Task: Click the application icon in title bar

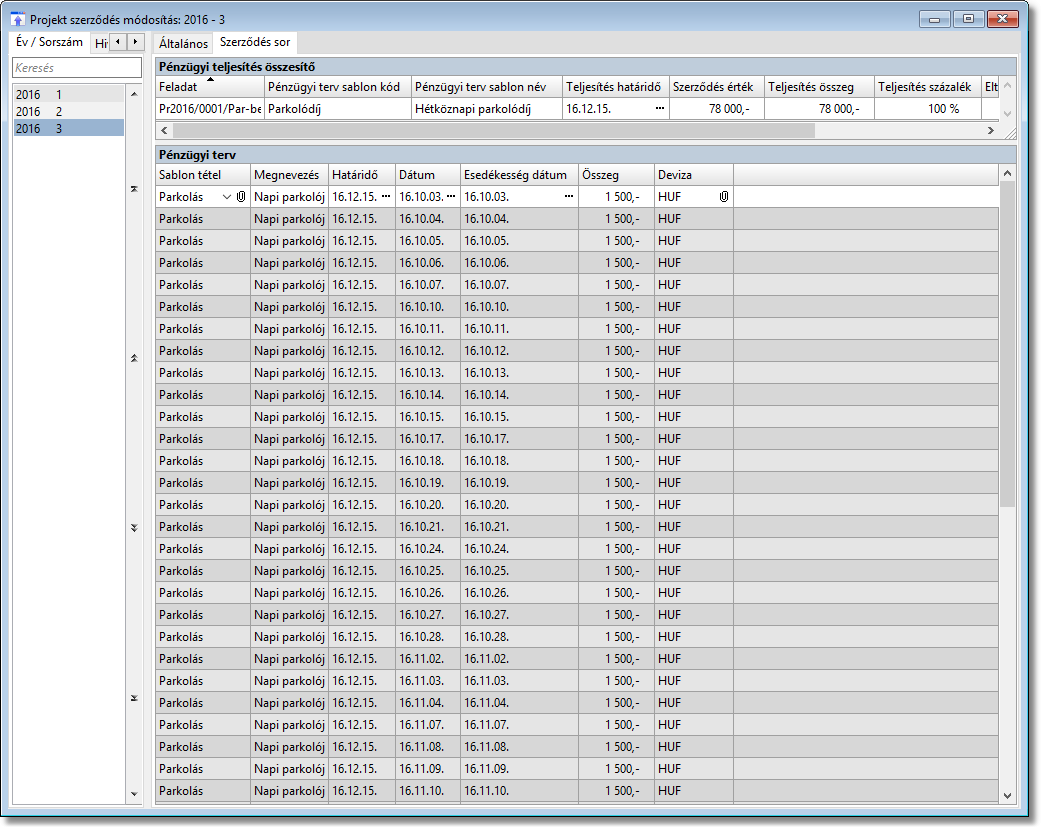Action: (18, 19)
